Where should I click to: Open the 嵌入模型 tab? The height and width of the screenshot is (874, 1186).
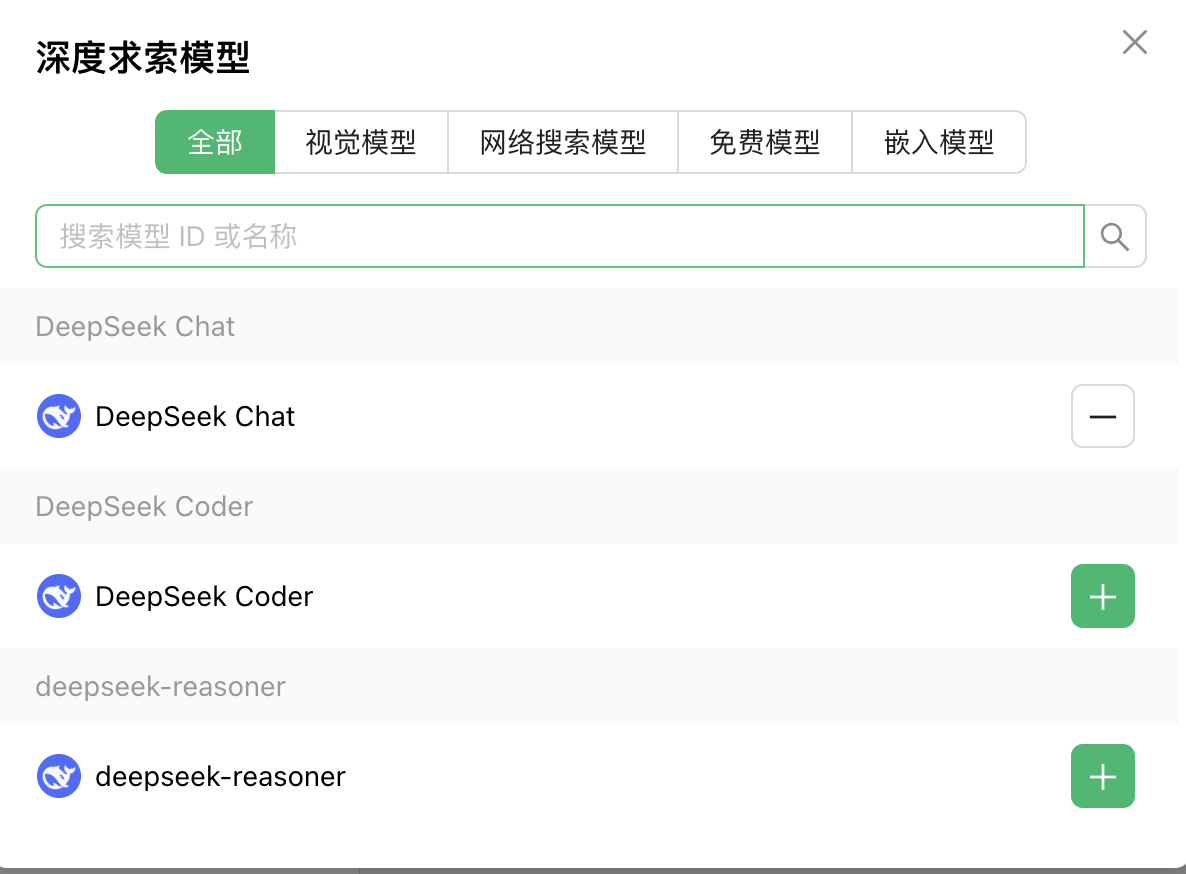click(939, 142)
